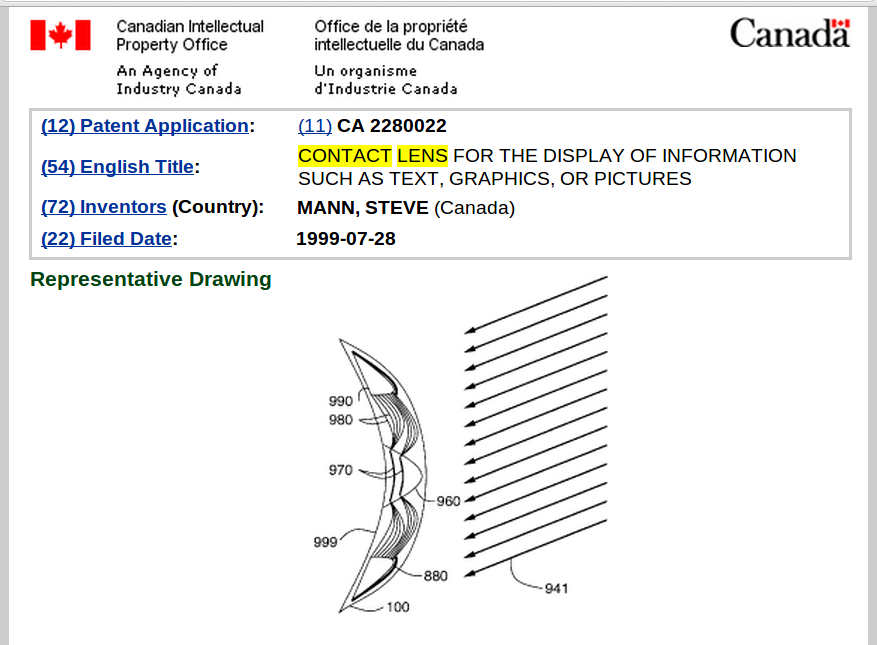The height and width of the screenshot is (645, 877).
Task: Click label 980 in the drawing
Action: pos(341,420)
